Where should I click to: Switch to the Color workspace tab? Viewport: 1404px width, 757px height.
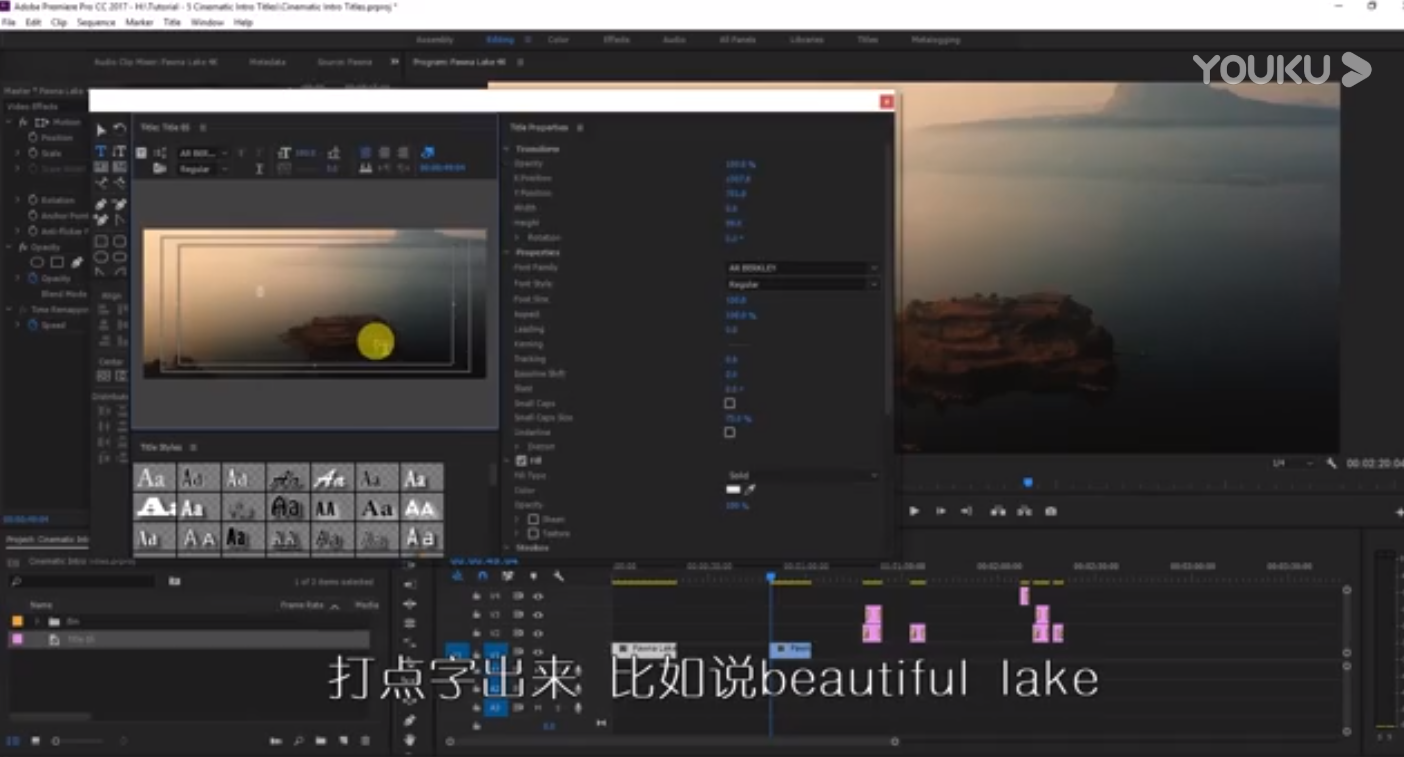point(558,40)
